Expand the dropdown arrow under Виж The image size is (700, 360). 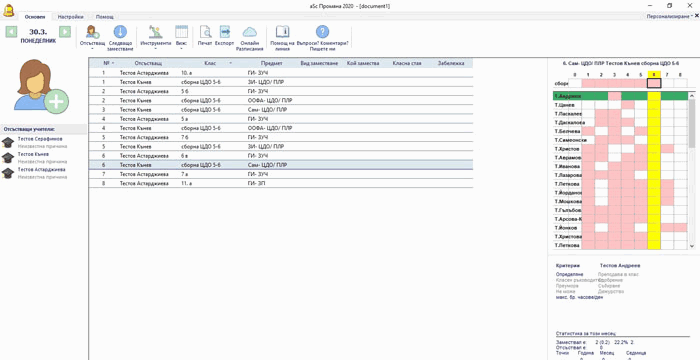point(181,49)
